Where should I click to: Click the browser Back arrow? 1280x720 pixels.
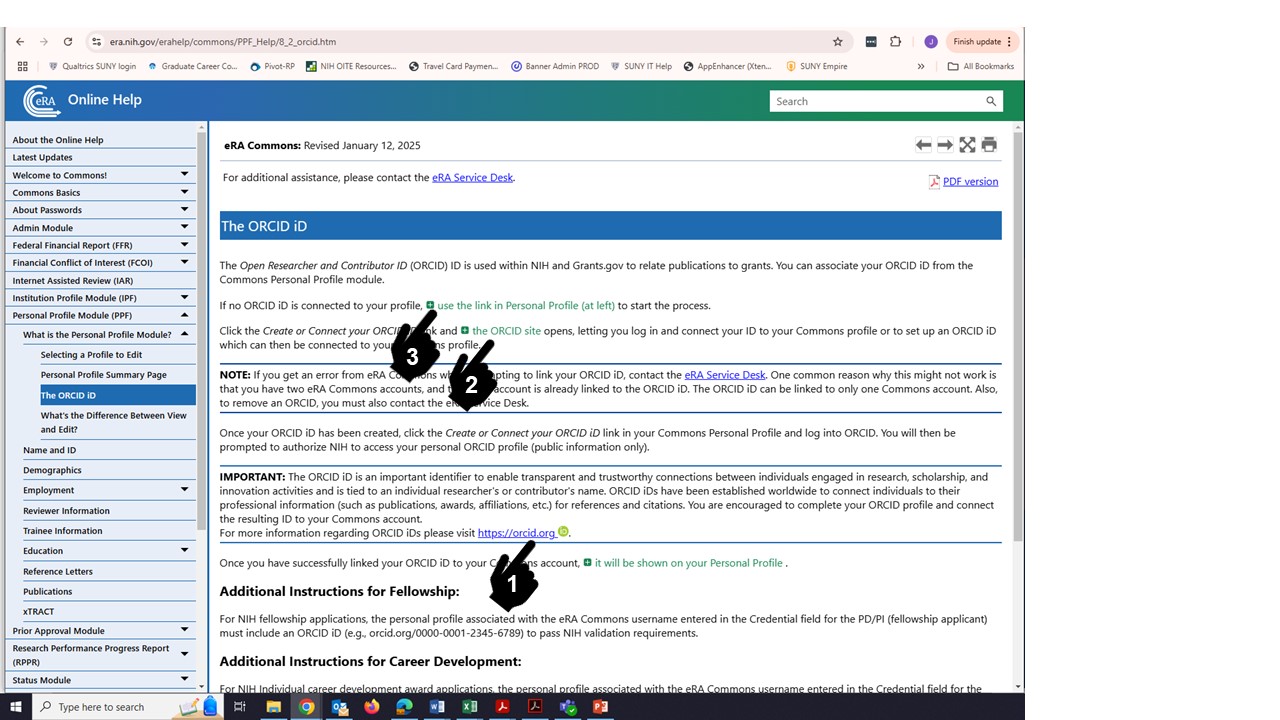click(x=20, y=42)
